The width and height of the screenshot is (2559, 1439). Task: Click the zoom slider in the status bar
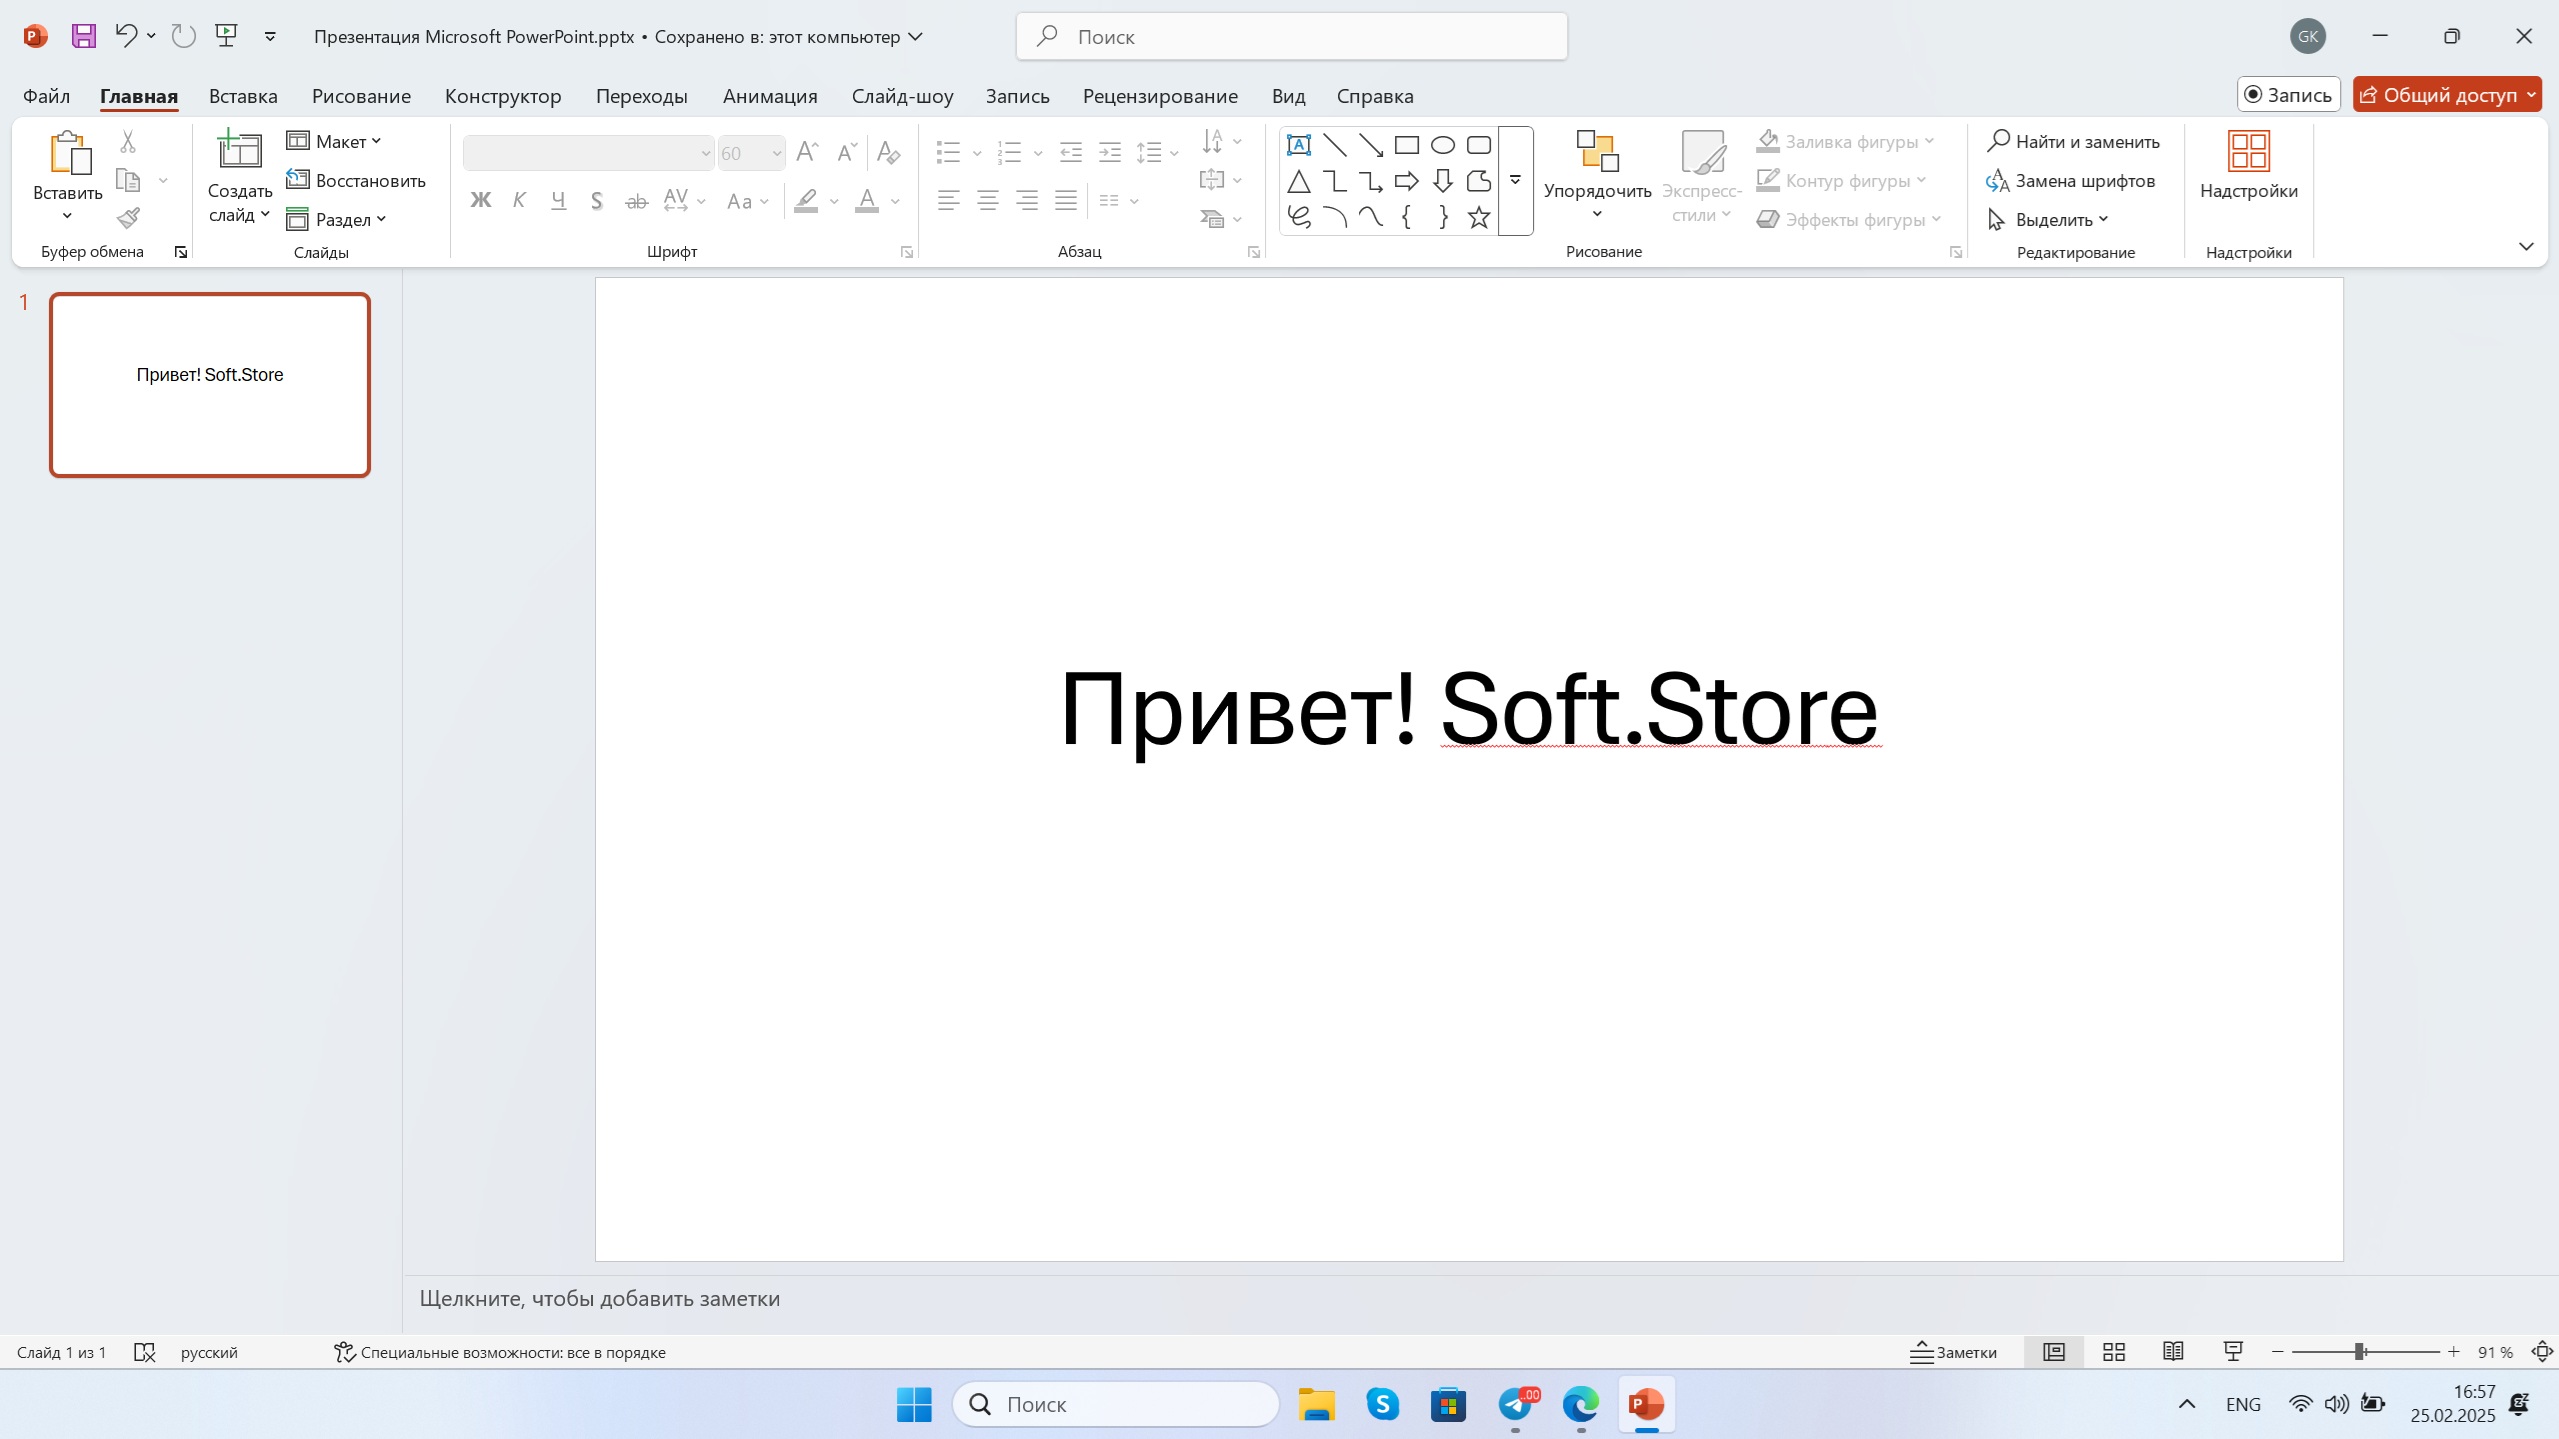(2360, 1352)
